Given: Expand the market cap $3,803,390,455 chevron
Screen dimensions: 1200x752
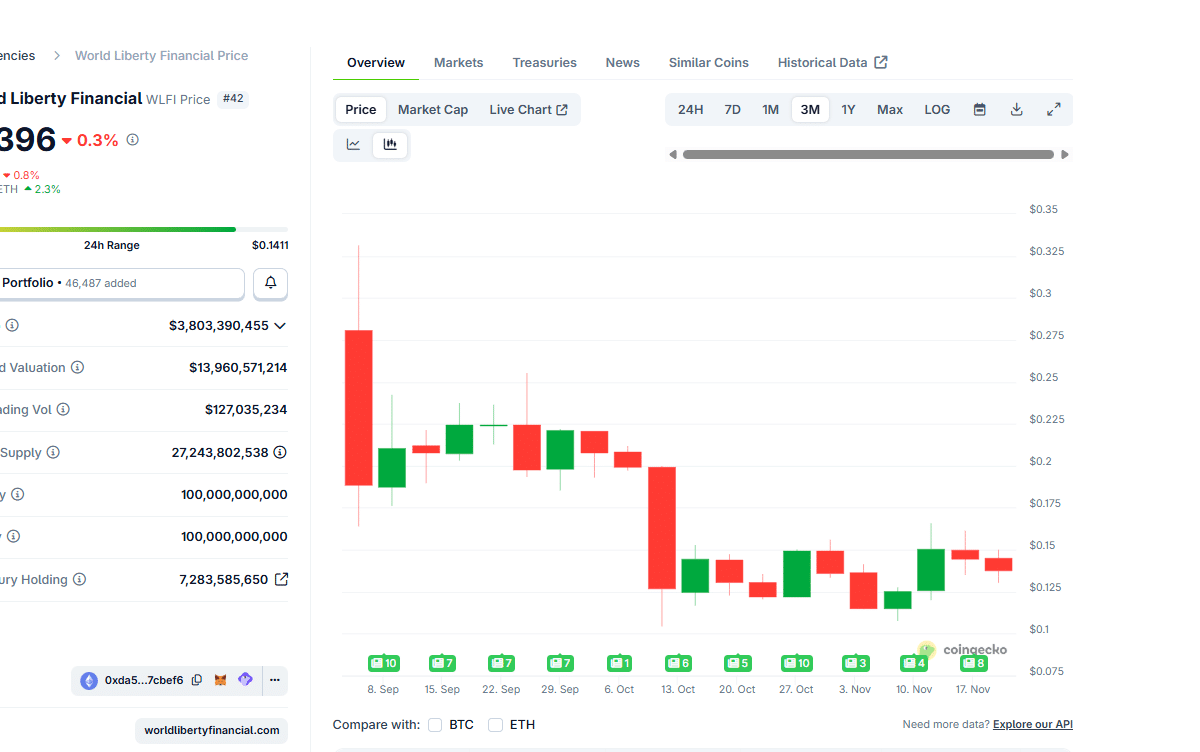Looking at the screenshot, I should coord(280,326).
